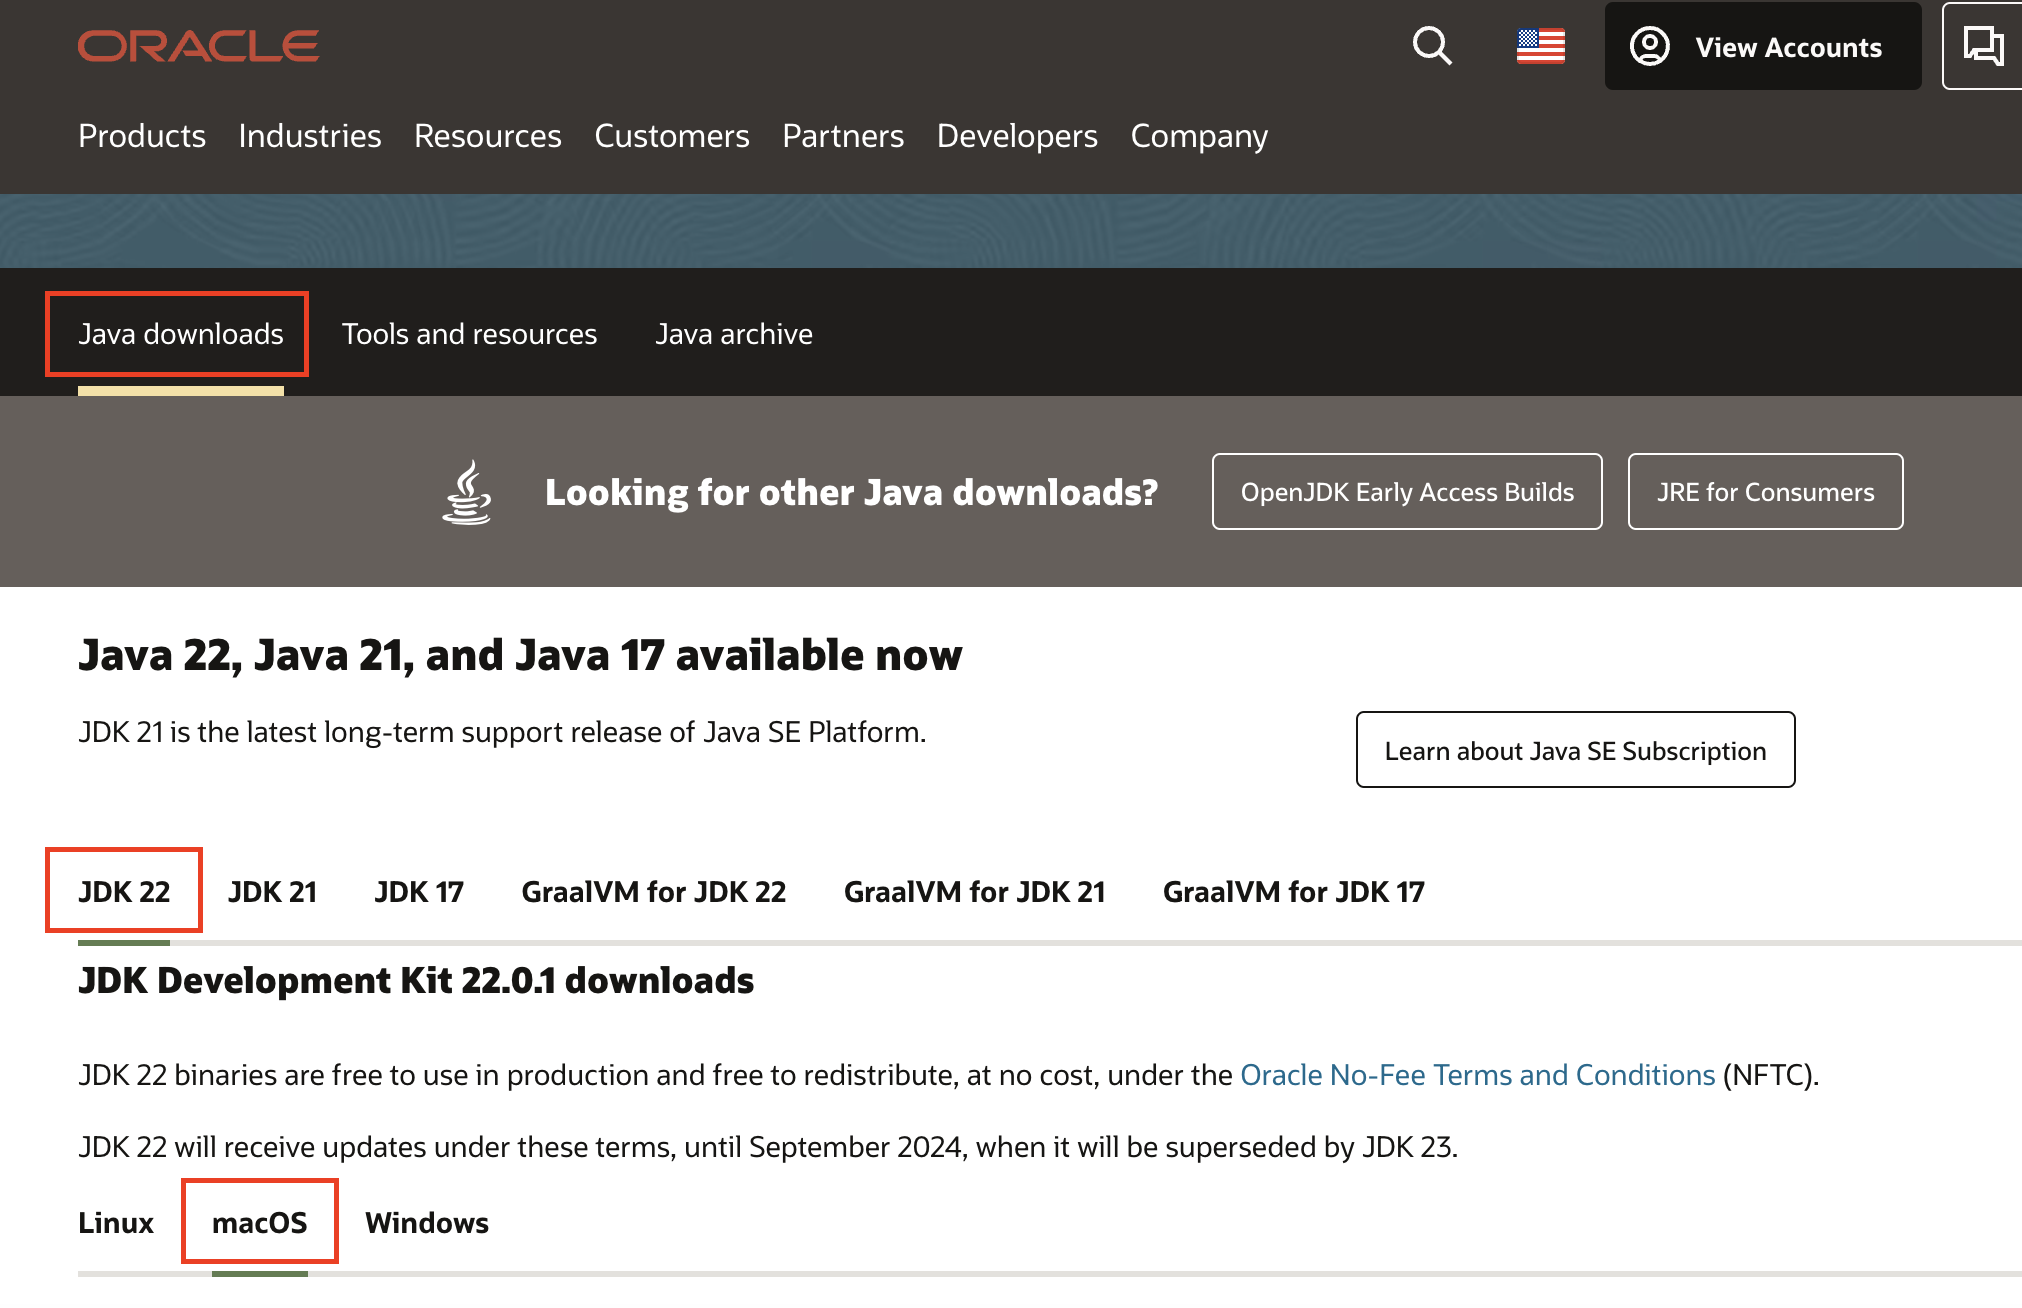Switch to Java archive tab
2022x1308 pixels.
[733, 334]
